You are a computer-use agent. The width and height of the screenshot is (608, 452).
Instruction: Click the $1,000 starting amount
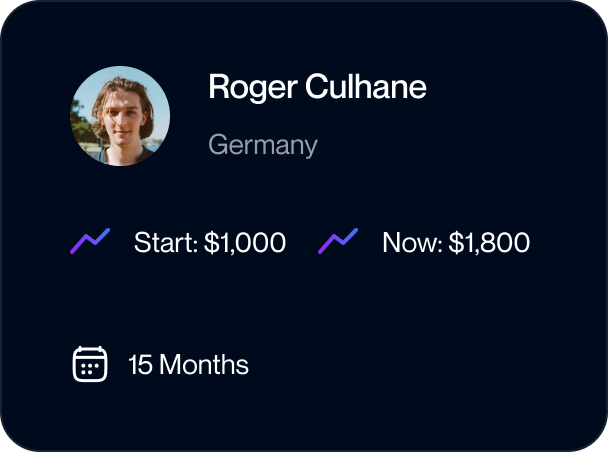point(245,243)
